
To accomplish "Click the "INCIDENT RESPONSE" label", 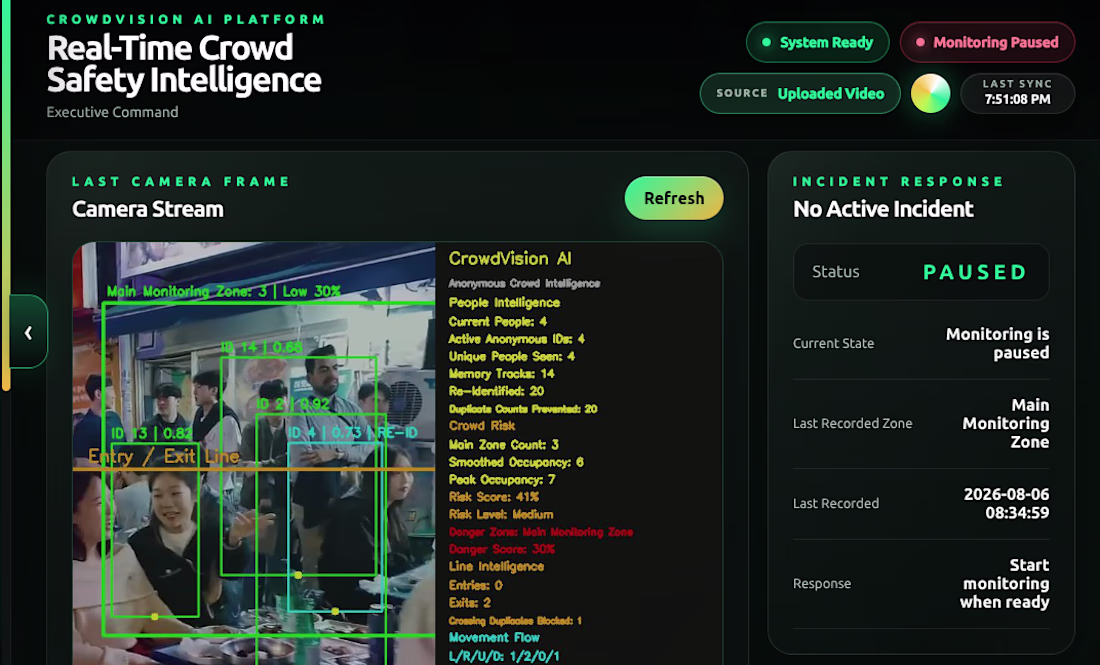I will 898,182.
